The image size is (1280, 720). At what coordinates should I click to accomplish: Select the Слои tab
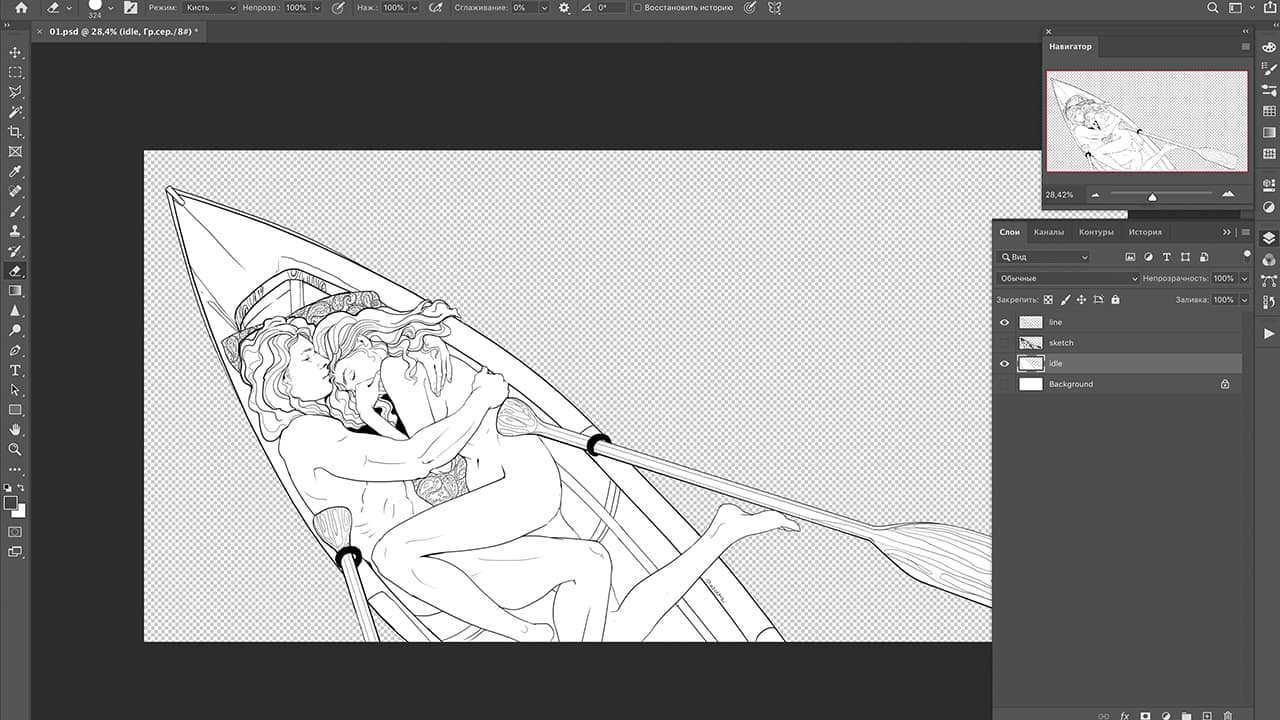pyautogui.click(x=1010, y=232)
